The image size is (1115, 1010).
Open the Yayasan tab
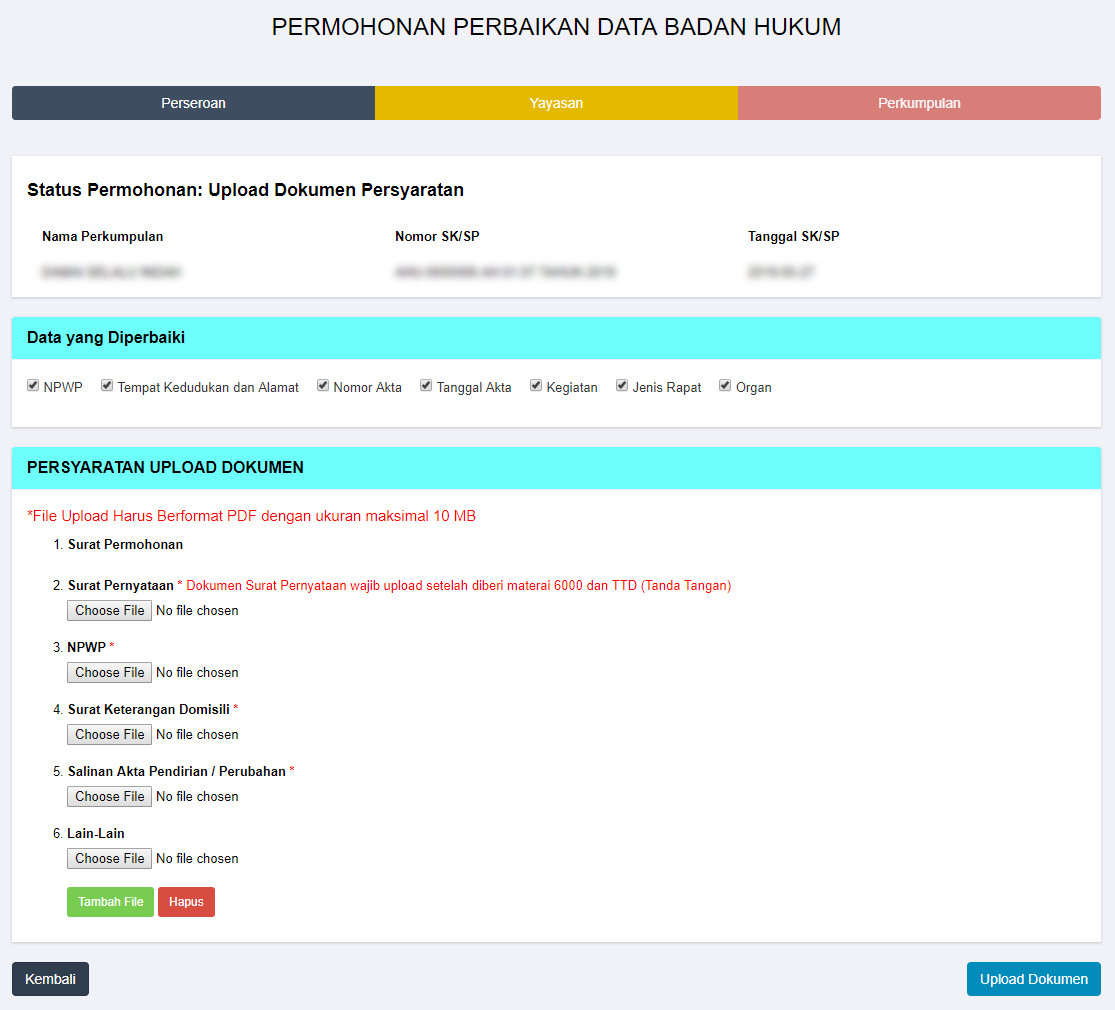click(556, 103)
